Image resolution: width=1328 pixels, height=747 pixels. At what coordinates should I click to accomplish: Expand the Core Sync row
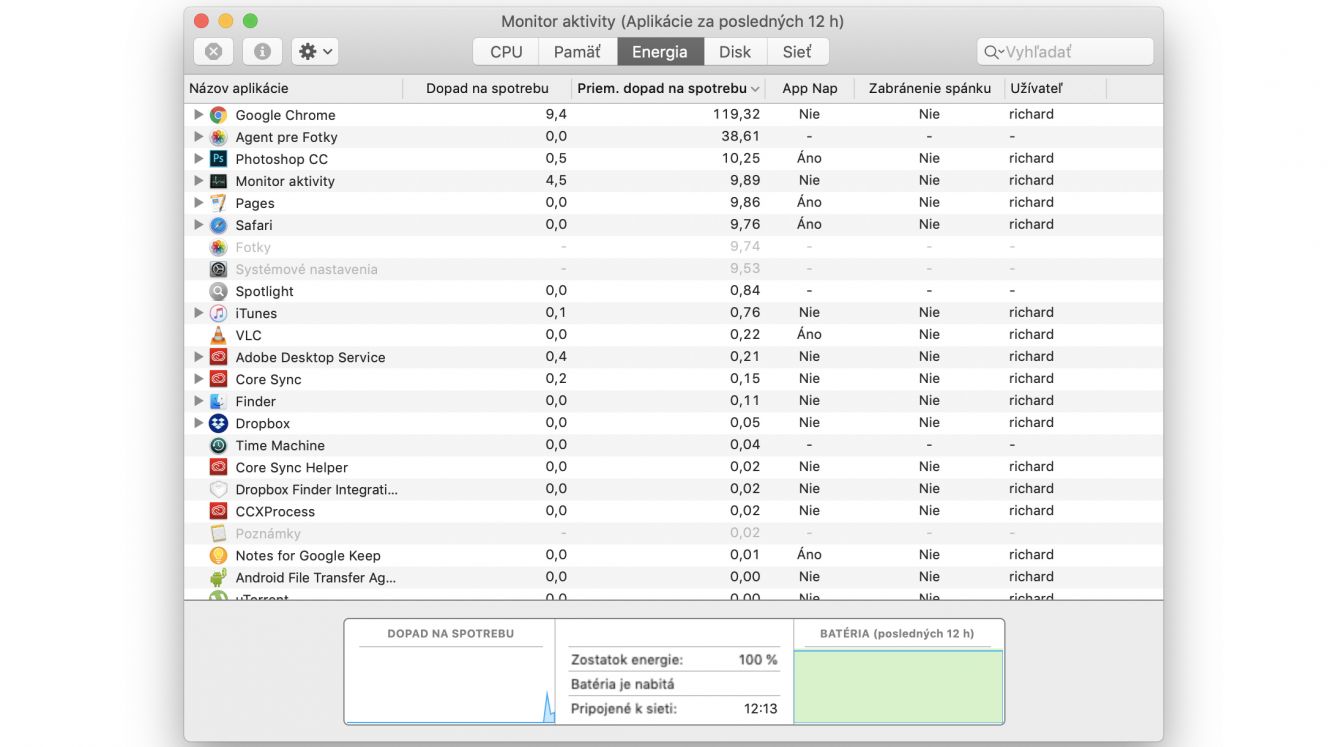point(198,379)
